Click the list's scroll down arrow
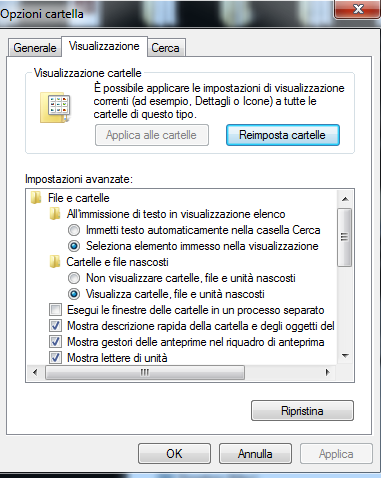The width and height of the screenshot is (381, 478). coord(345,356)
